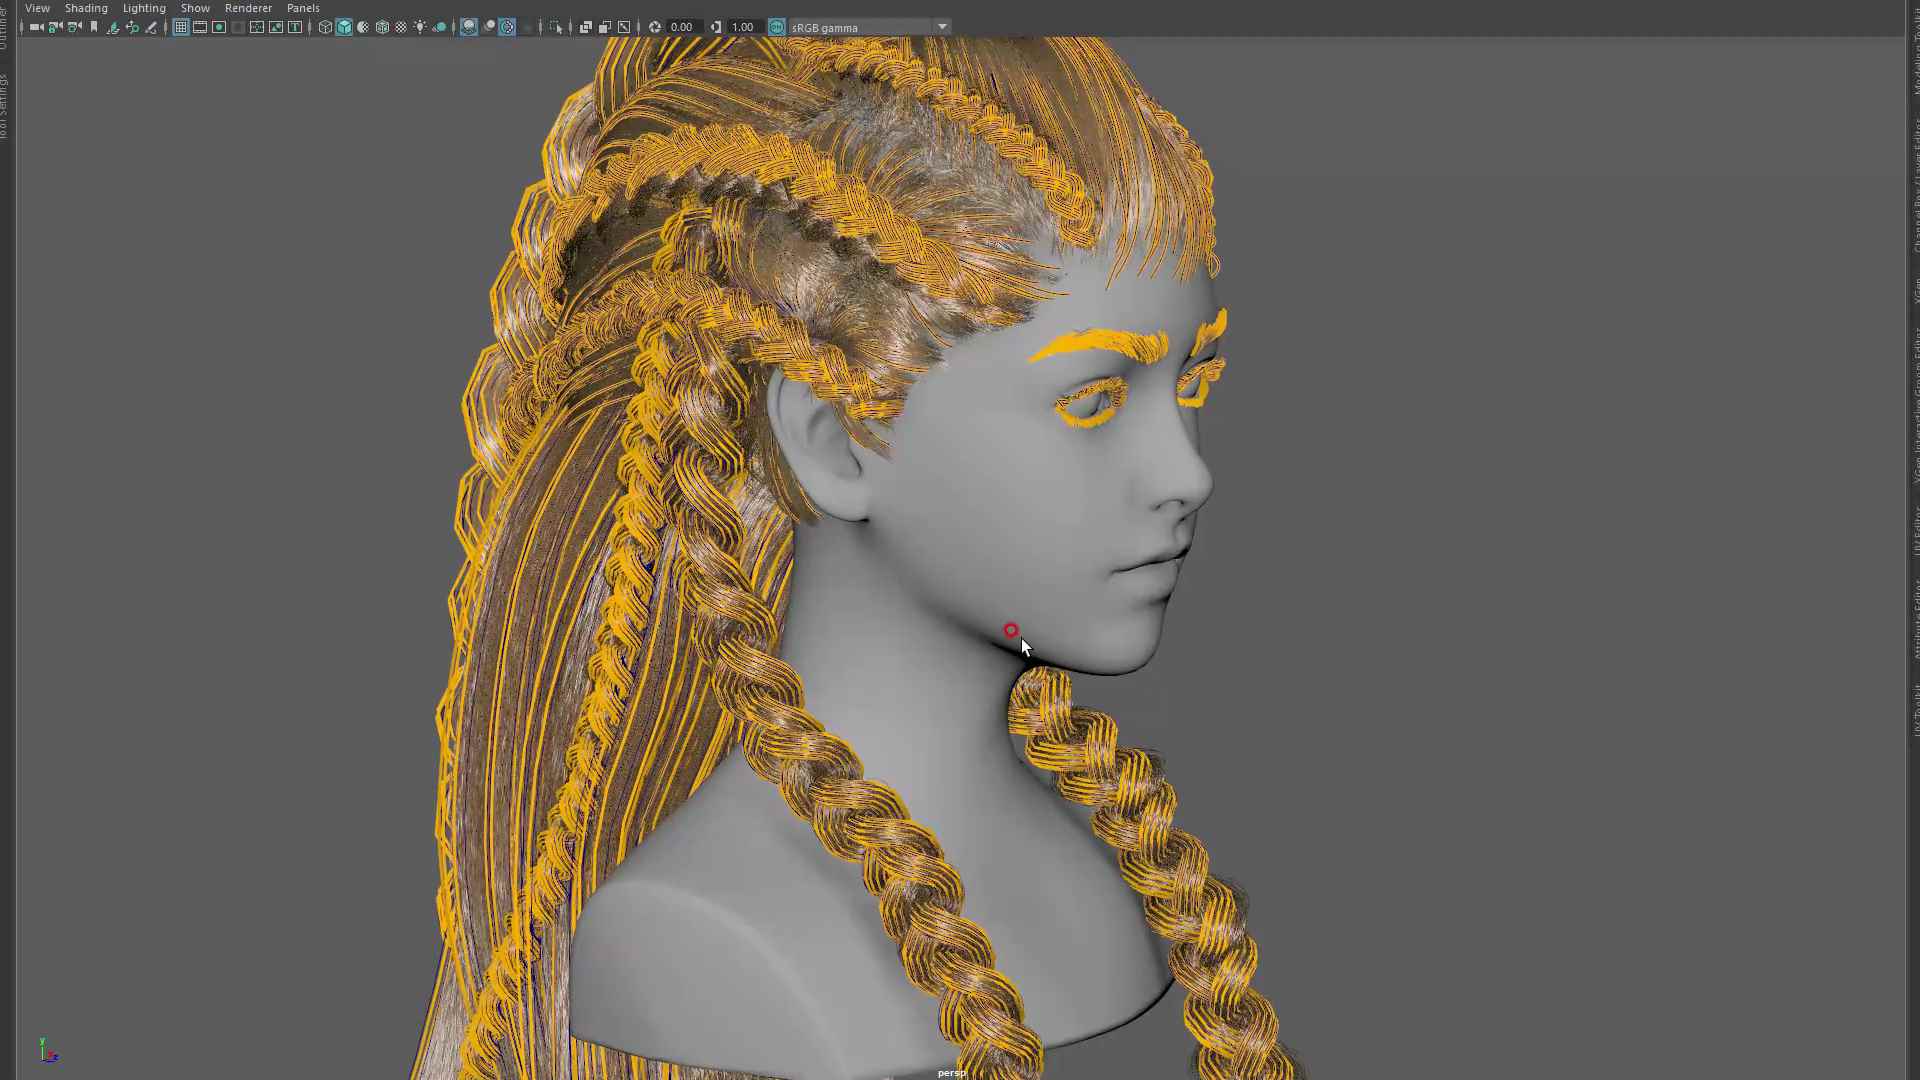Open the Show menu
Viewport: 1920px width, 1080px height.
pyautogui.click(x=195, y=8)
